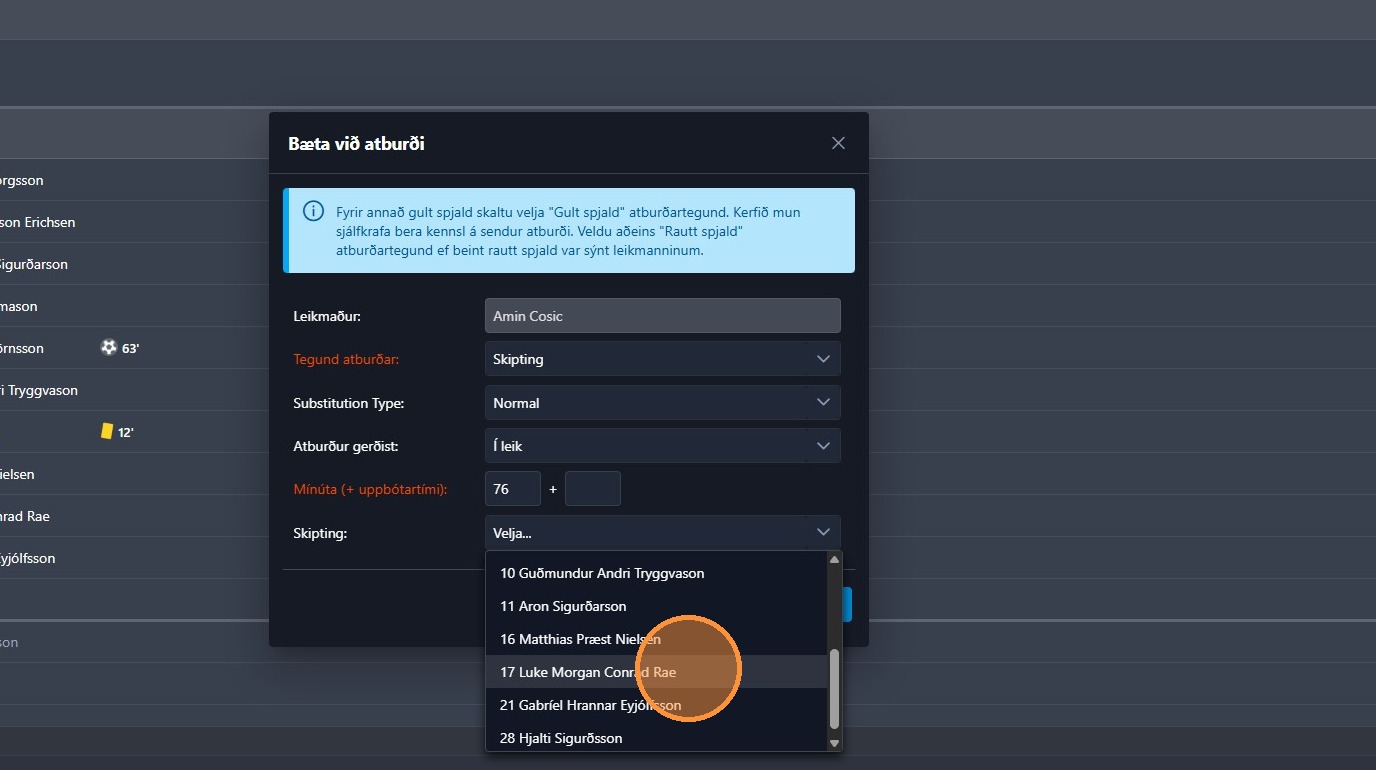
Task: Open the Substitution Type dropdown showing Normal
Action: (x=662, y=403)
